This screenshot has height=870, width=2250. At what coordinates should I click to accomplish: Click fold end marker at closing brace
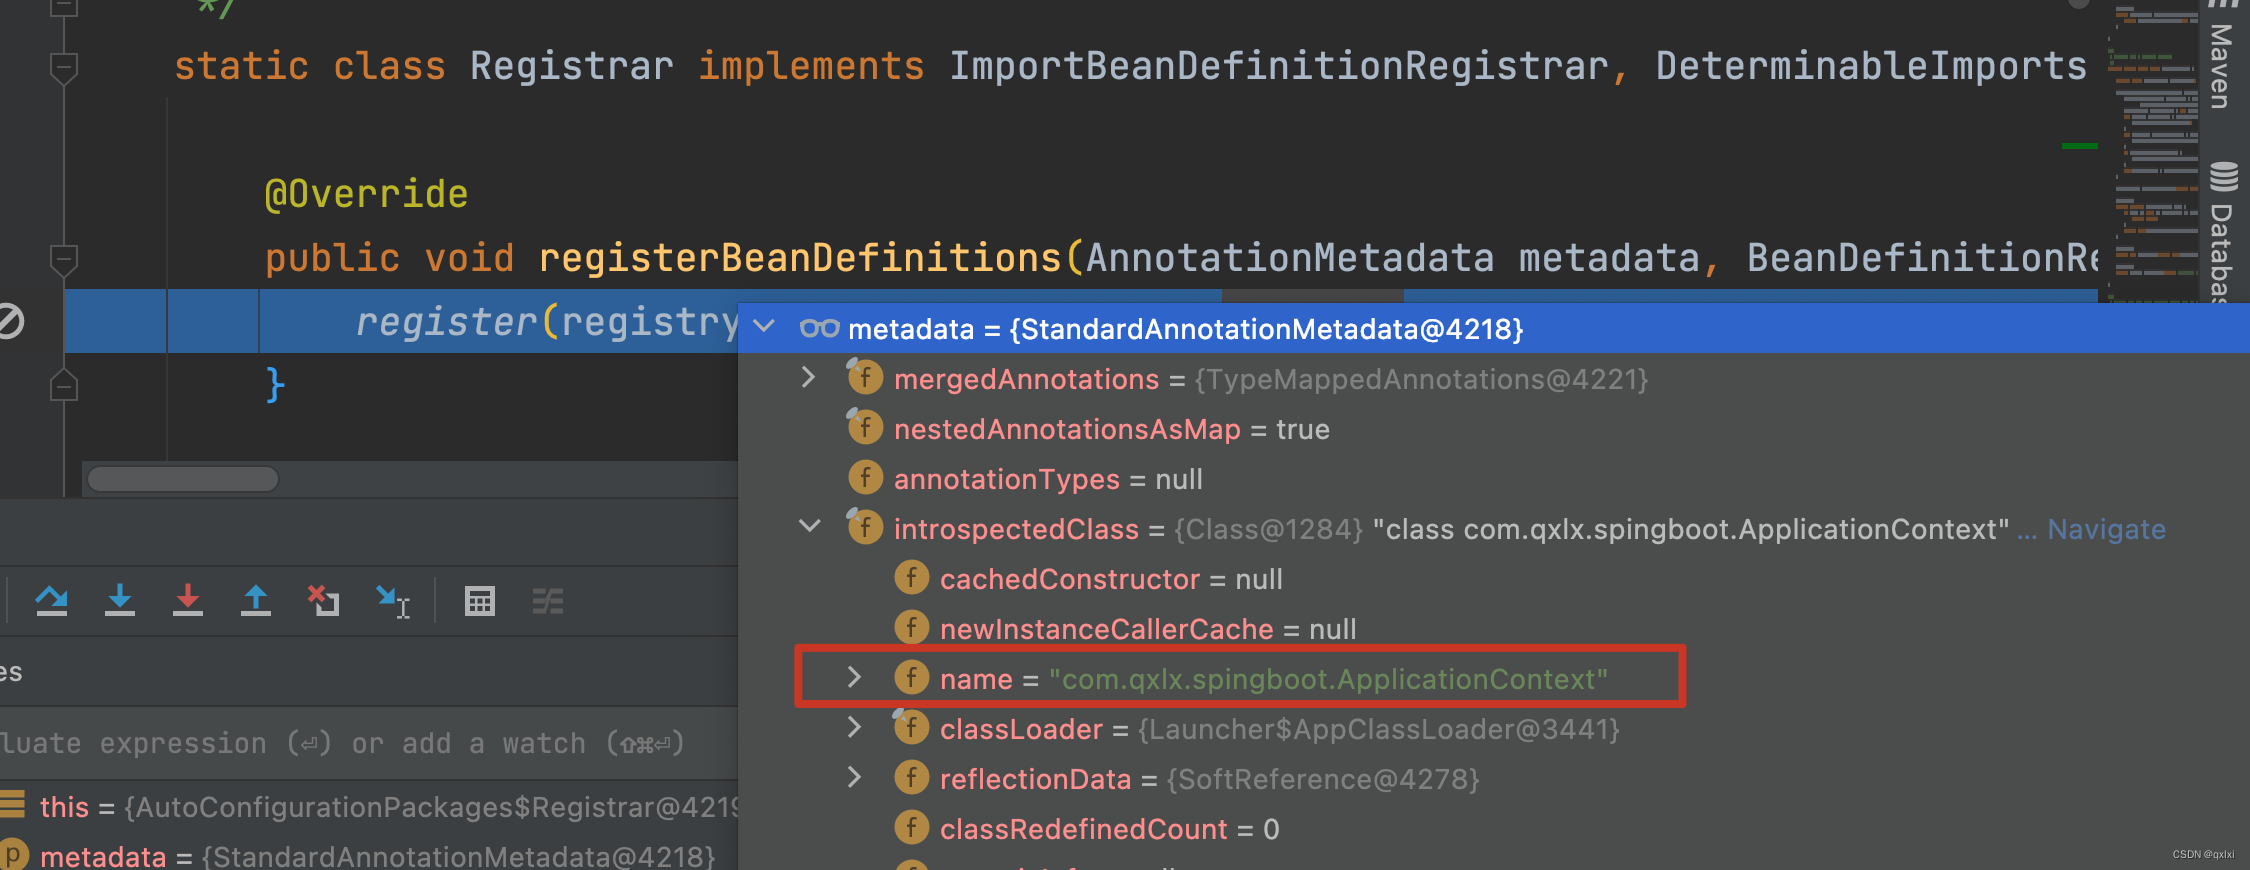pos(64,386)
